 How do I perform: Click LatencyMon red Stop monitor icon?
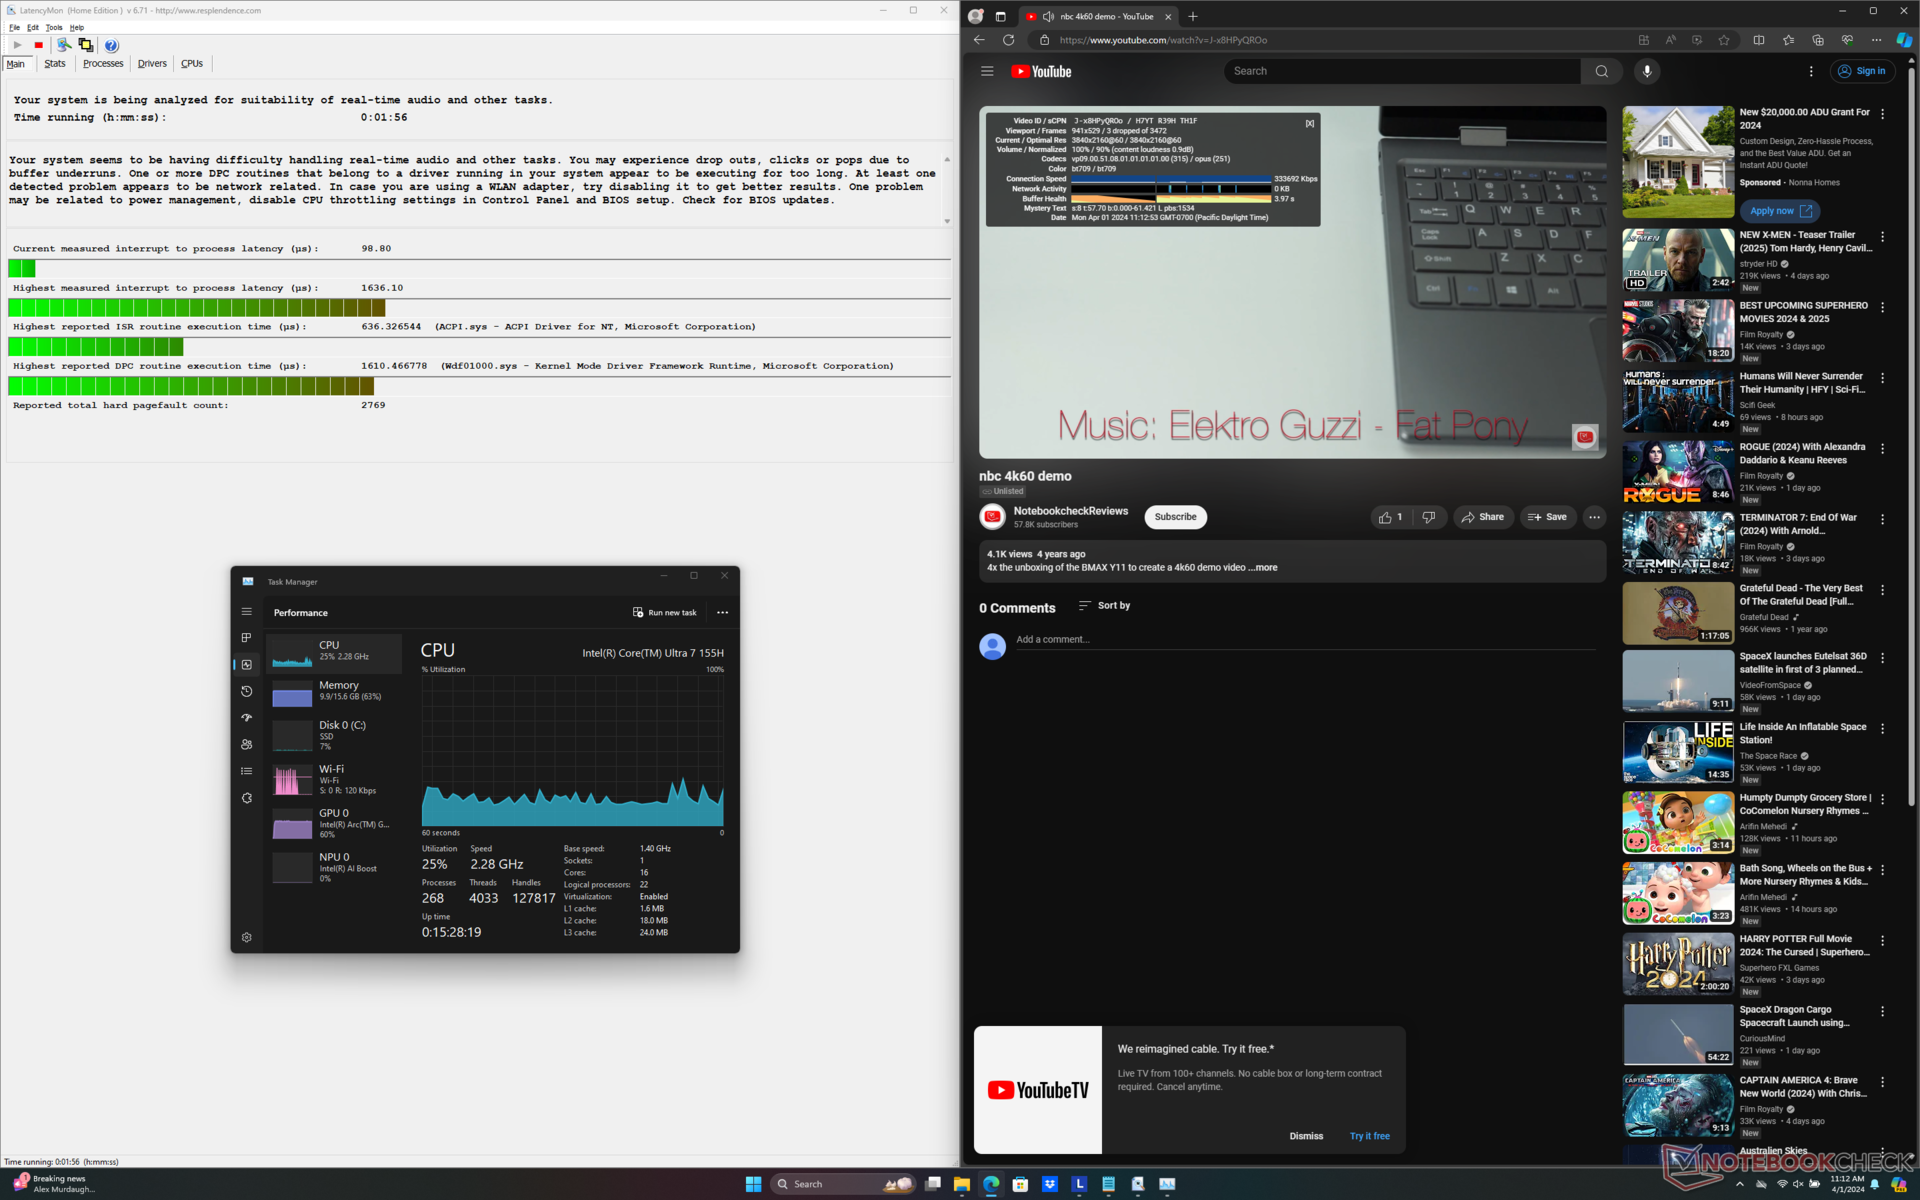[39, 45]
